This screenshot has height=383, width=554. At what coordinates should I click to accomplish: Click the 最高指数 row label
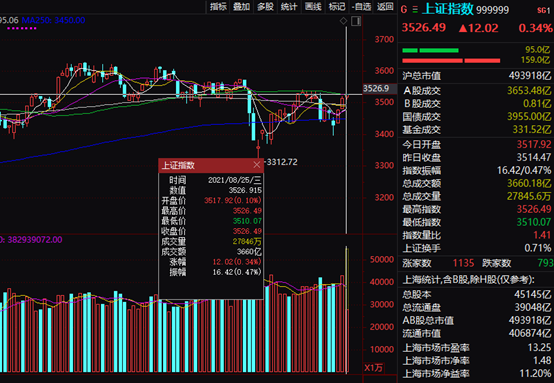pos(422,209)
